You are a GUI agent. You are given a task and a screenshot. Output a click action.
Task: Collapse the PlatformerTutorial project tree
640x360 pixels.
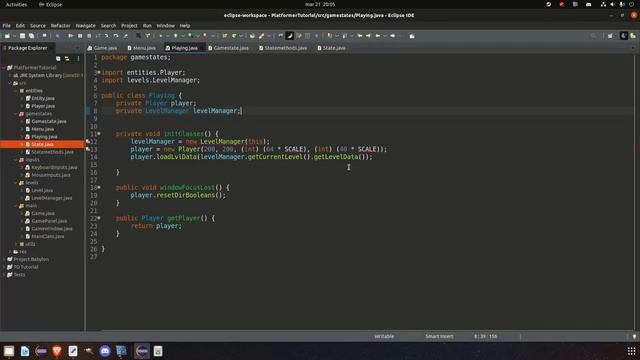(4, 68)
